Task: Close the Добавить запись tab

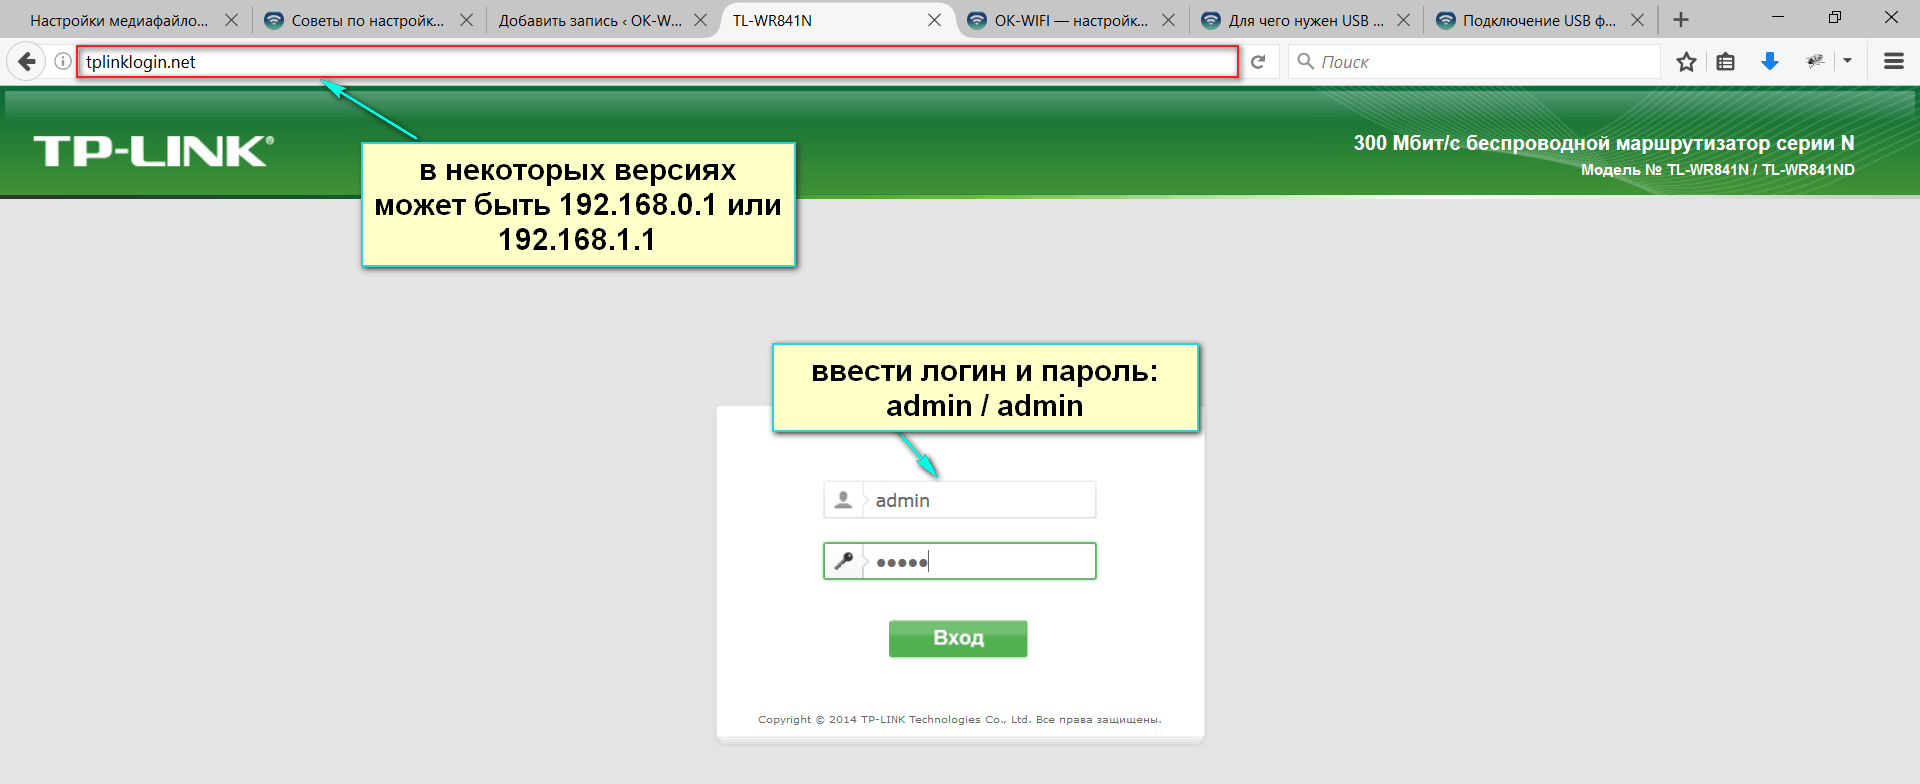Action: tap(700, 20)
